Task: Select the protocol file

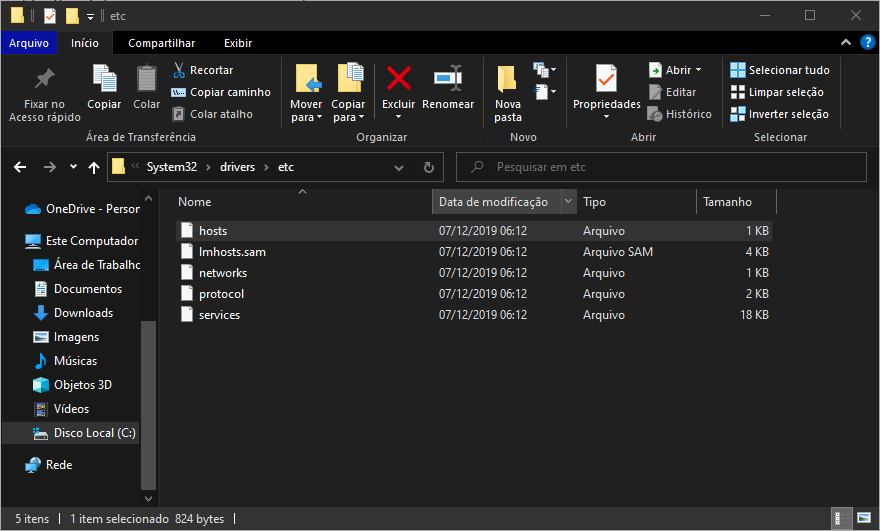Action: (474, 294)
